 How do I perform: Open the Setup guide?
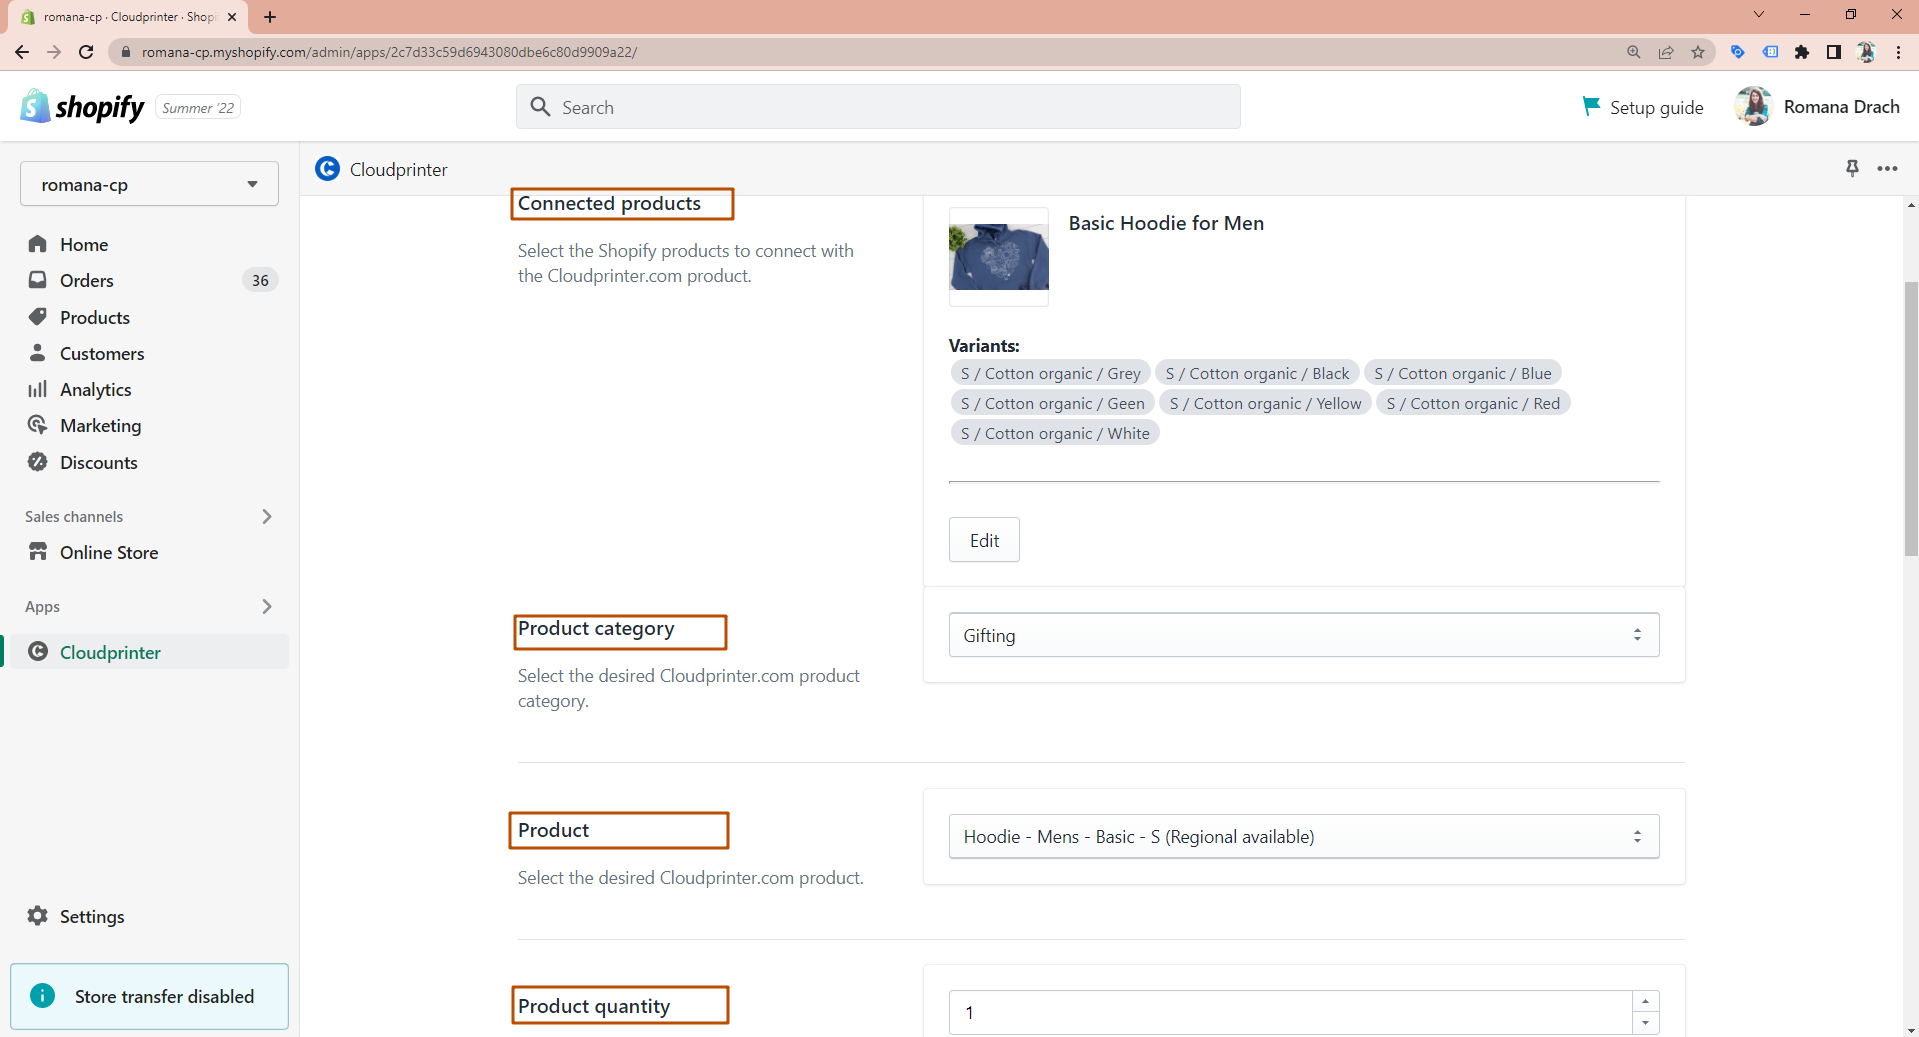pyautogui.click(x=1643, y=107)
